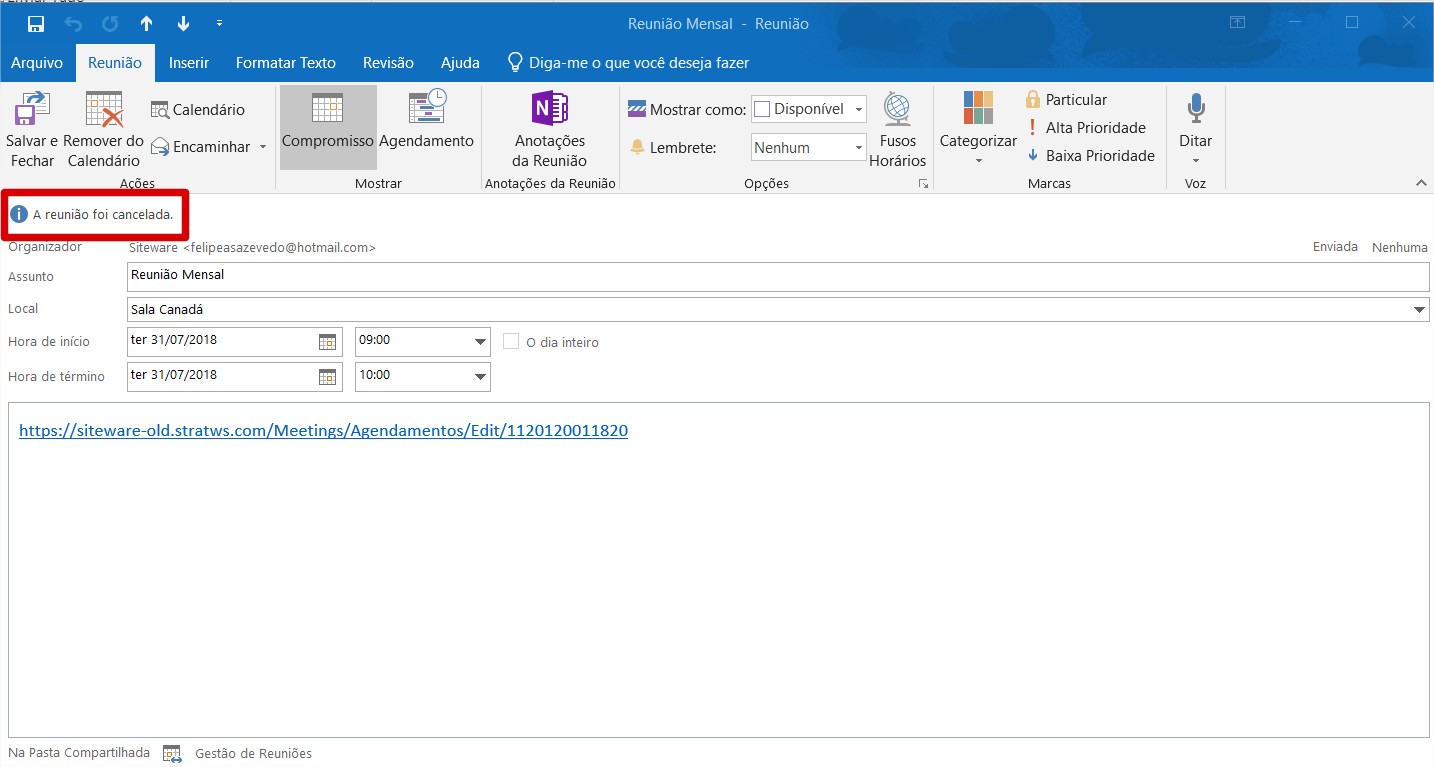This screenshot has width=1434, height=767.
Task: Click Remover do Calendário icon
Action: [x=104, y=109]
